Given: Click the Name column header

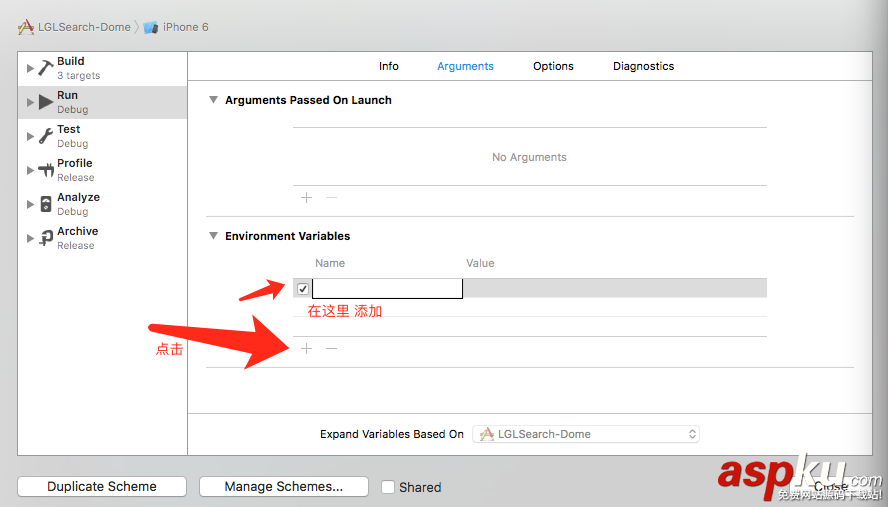Looking at the screenshot, I should pyautogui.click(x=330, y=263).
